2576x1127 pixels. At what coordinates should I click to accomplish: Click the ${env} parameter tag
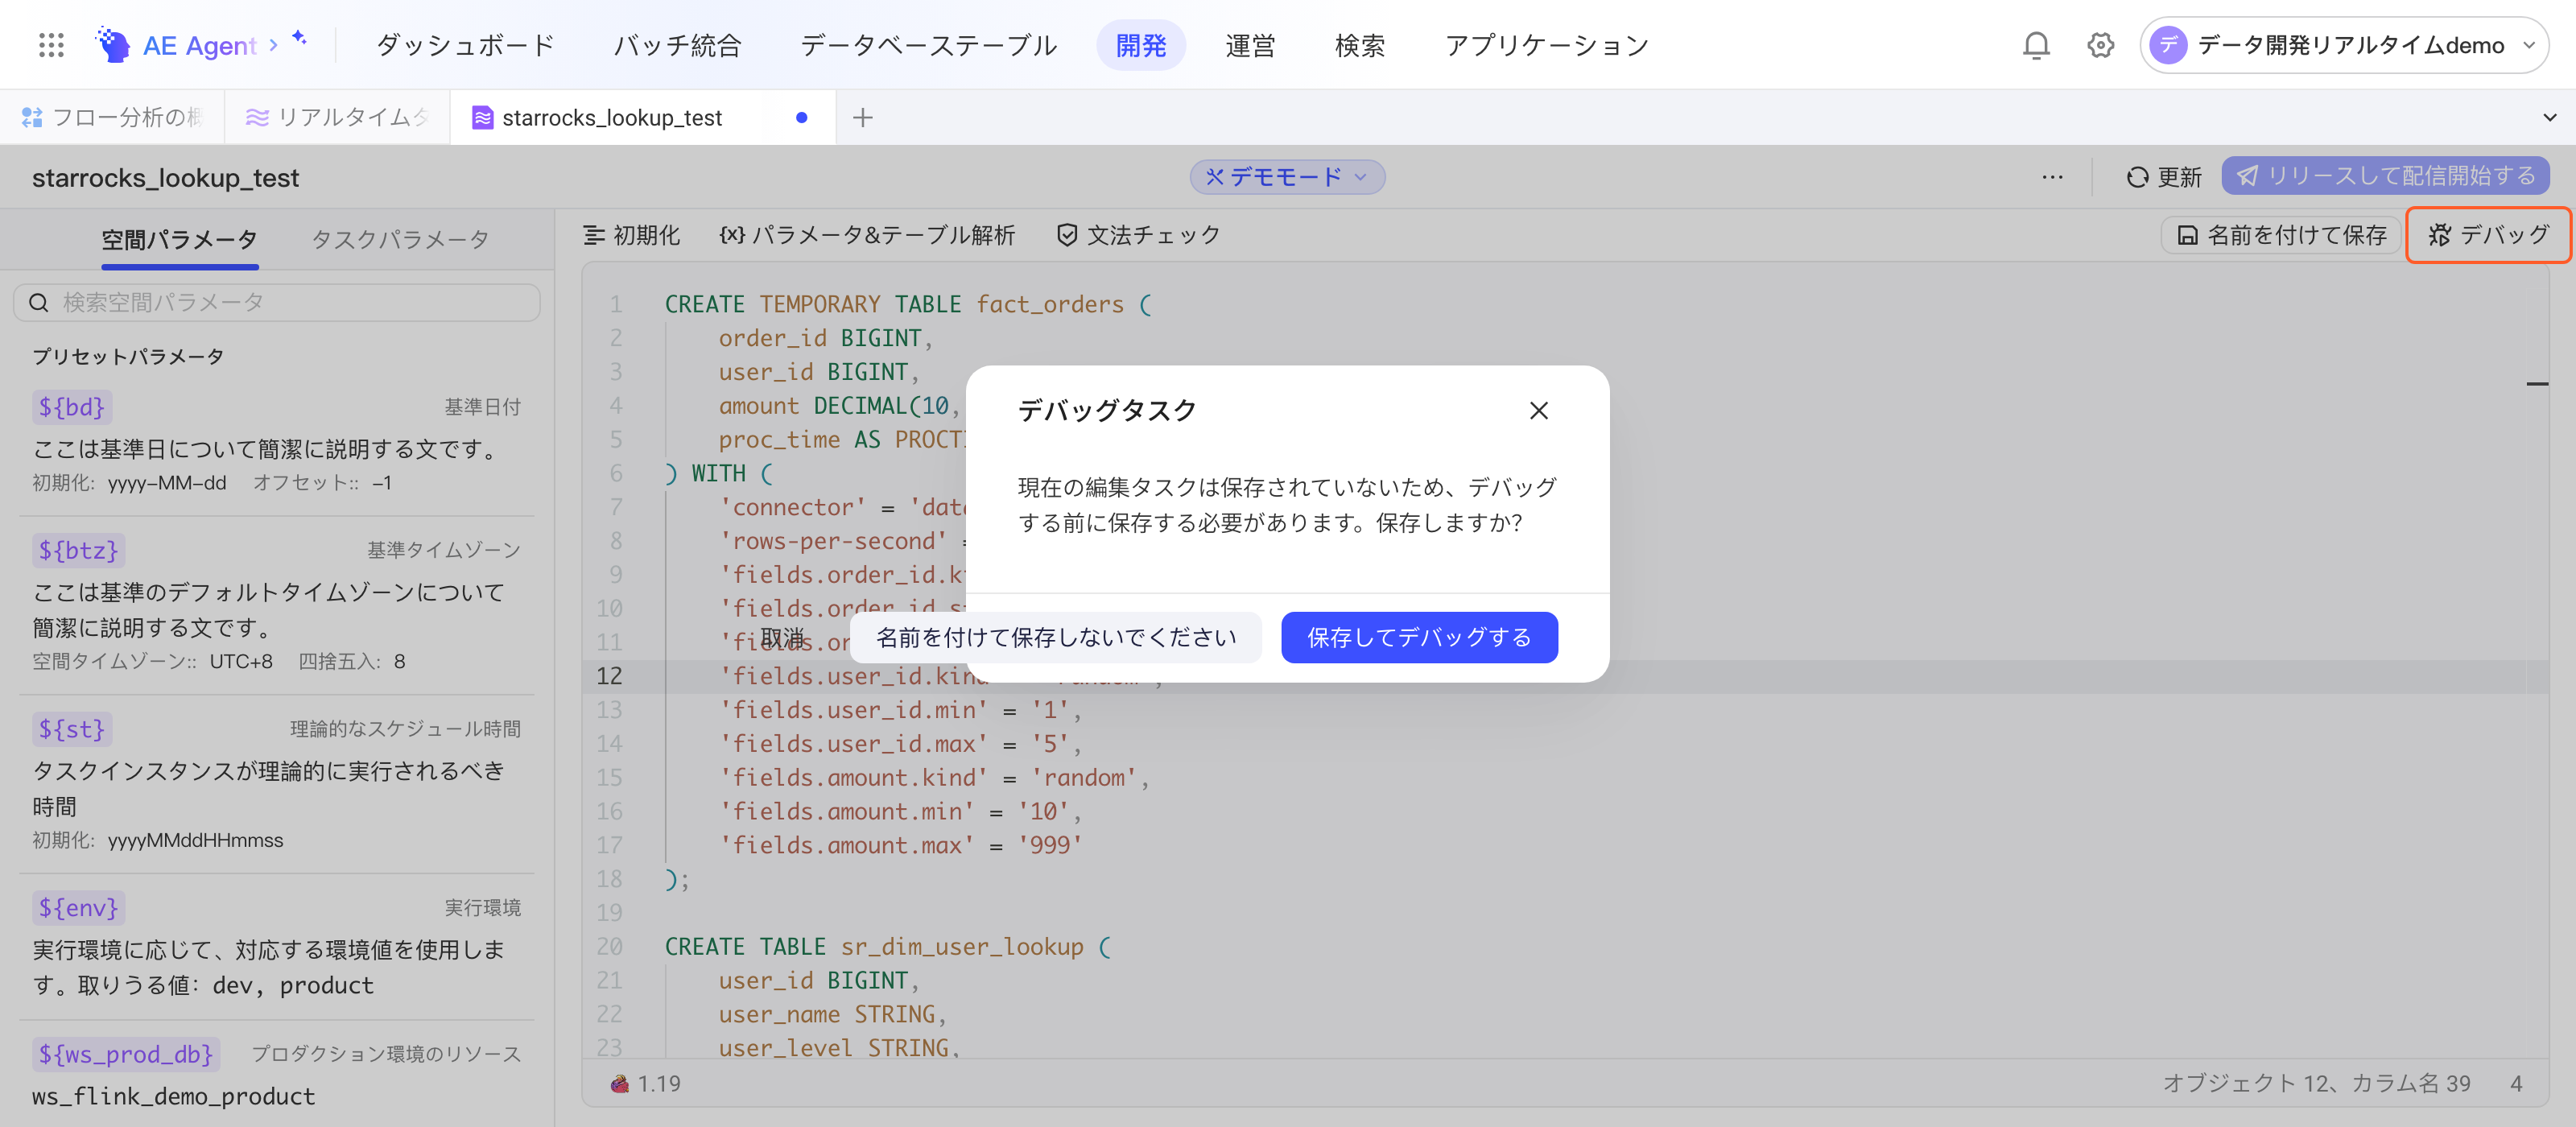[x=78, y=908]
